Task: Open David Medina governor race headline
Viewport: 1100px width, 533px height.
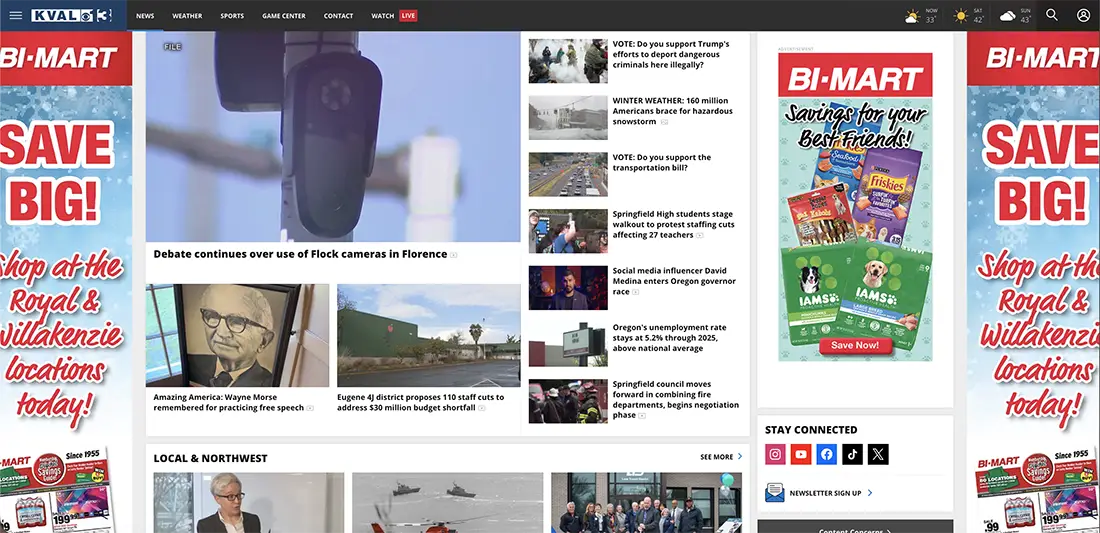Action: coord(674,281)
